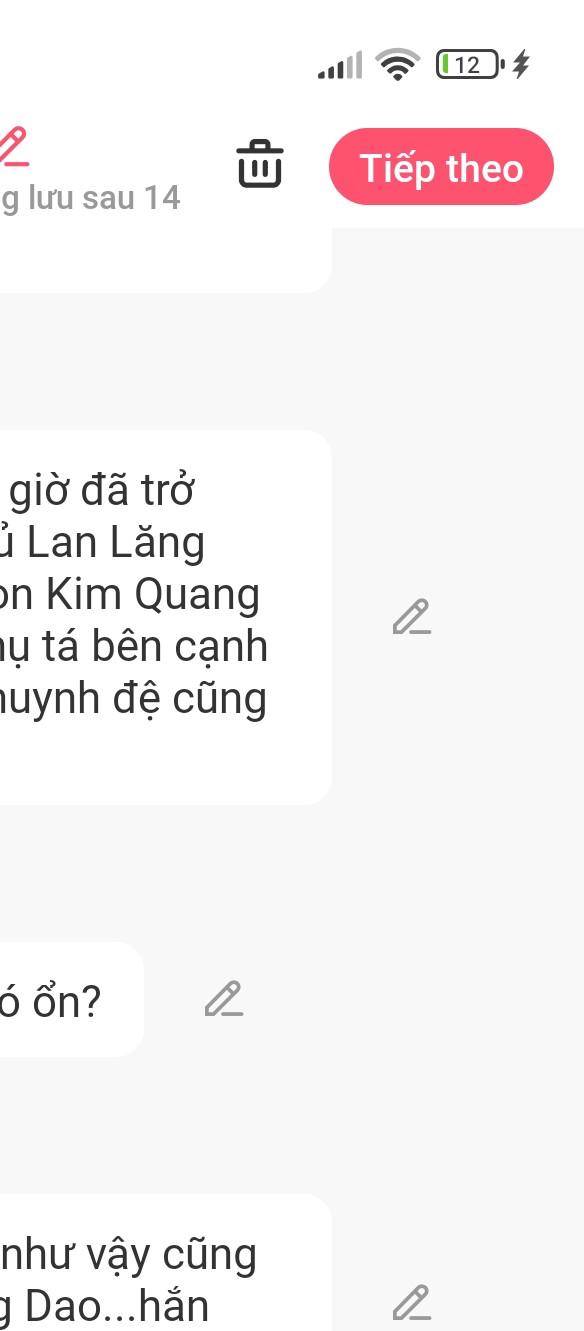The image size is (584, 1331).
Task: Tap the charging lightning bolt icon
Action: tap(520, 65)
